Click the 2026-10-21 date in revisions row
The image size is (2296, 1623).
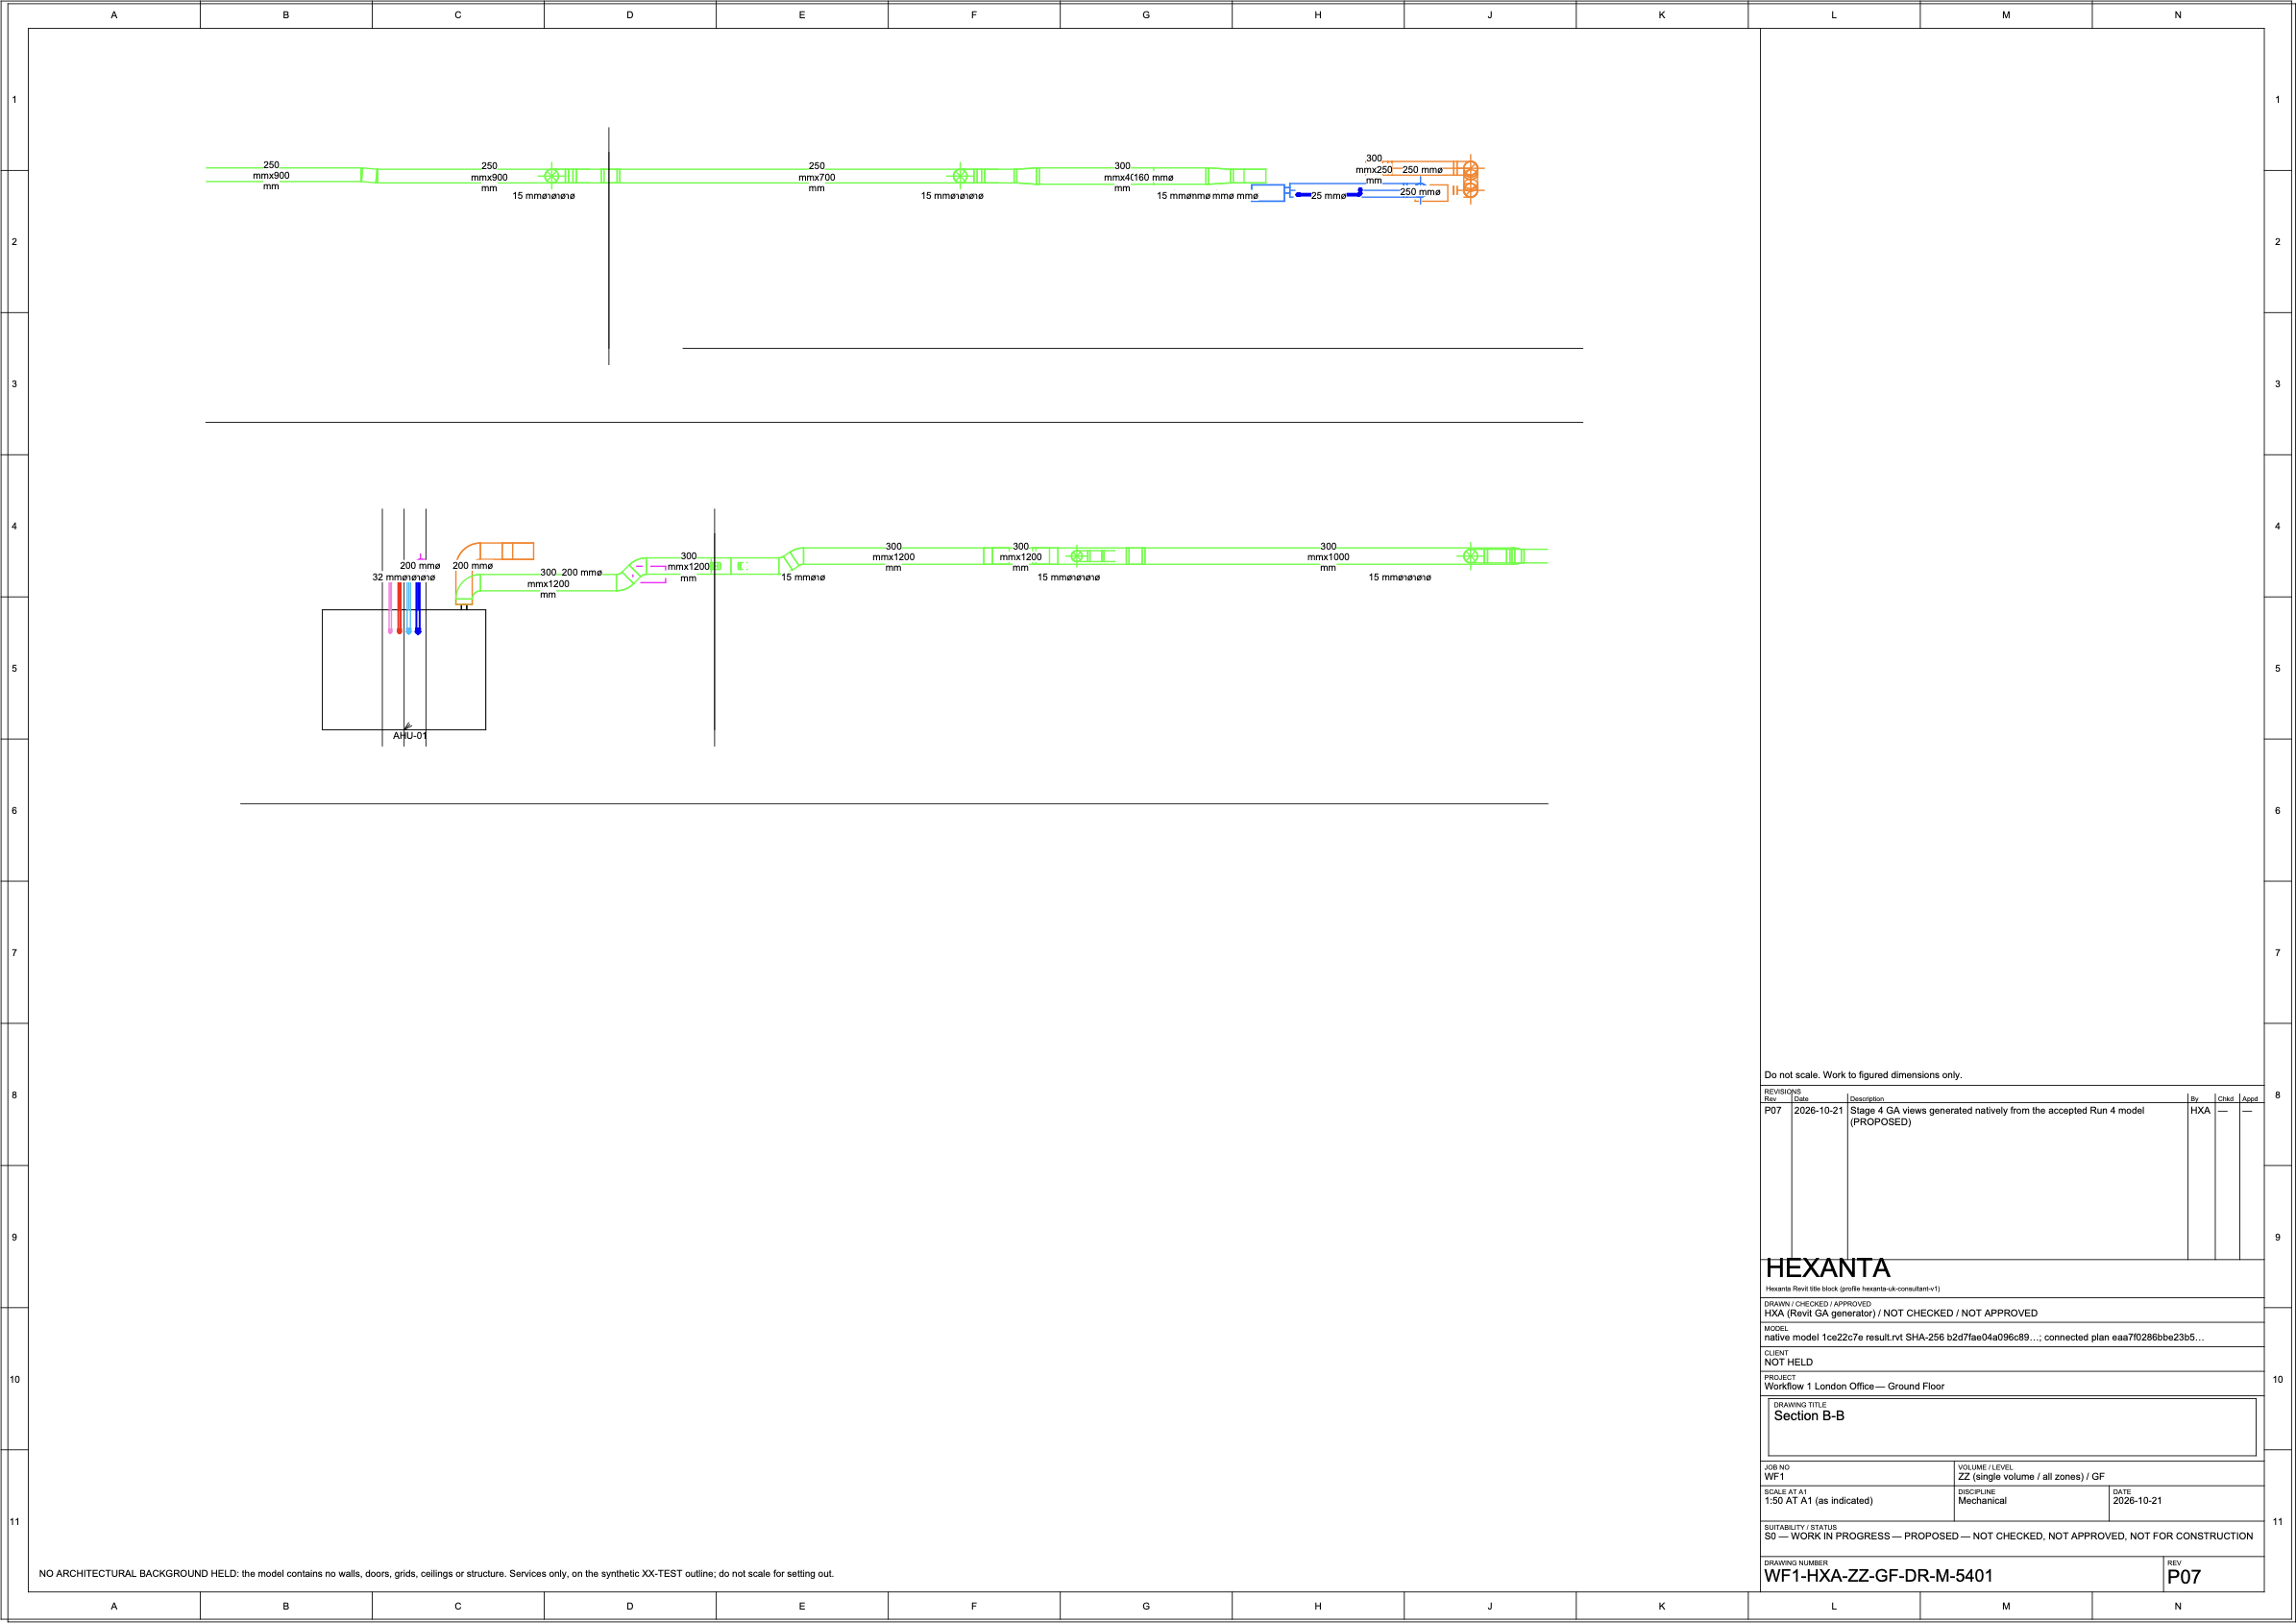1818,1110
